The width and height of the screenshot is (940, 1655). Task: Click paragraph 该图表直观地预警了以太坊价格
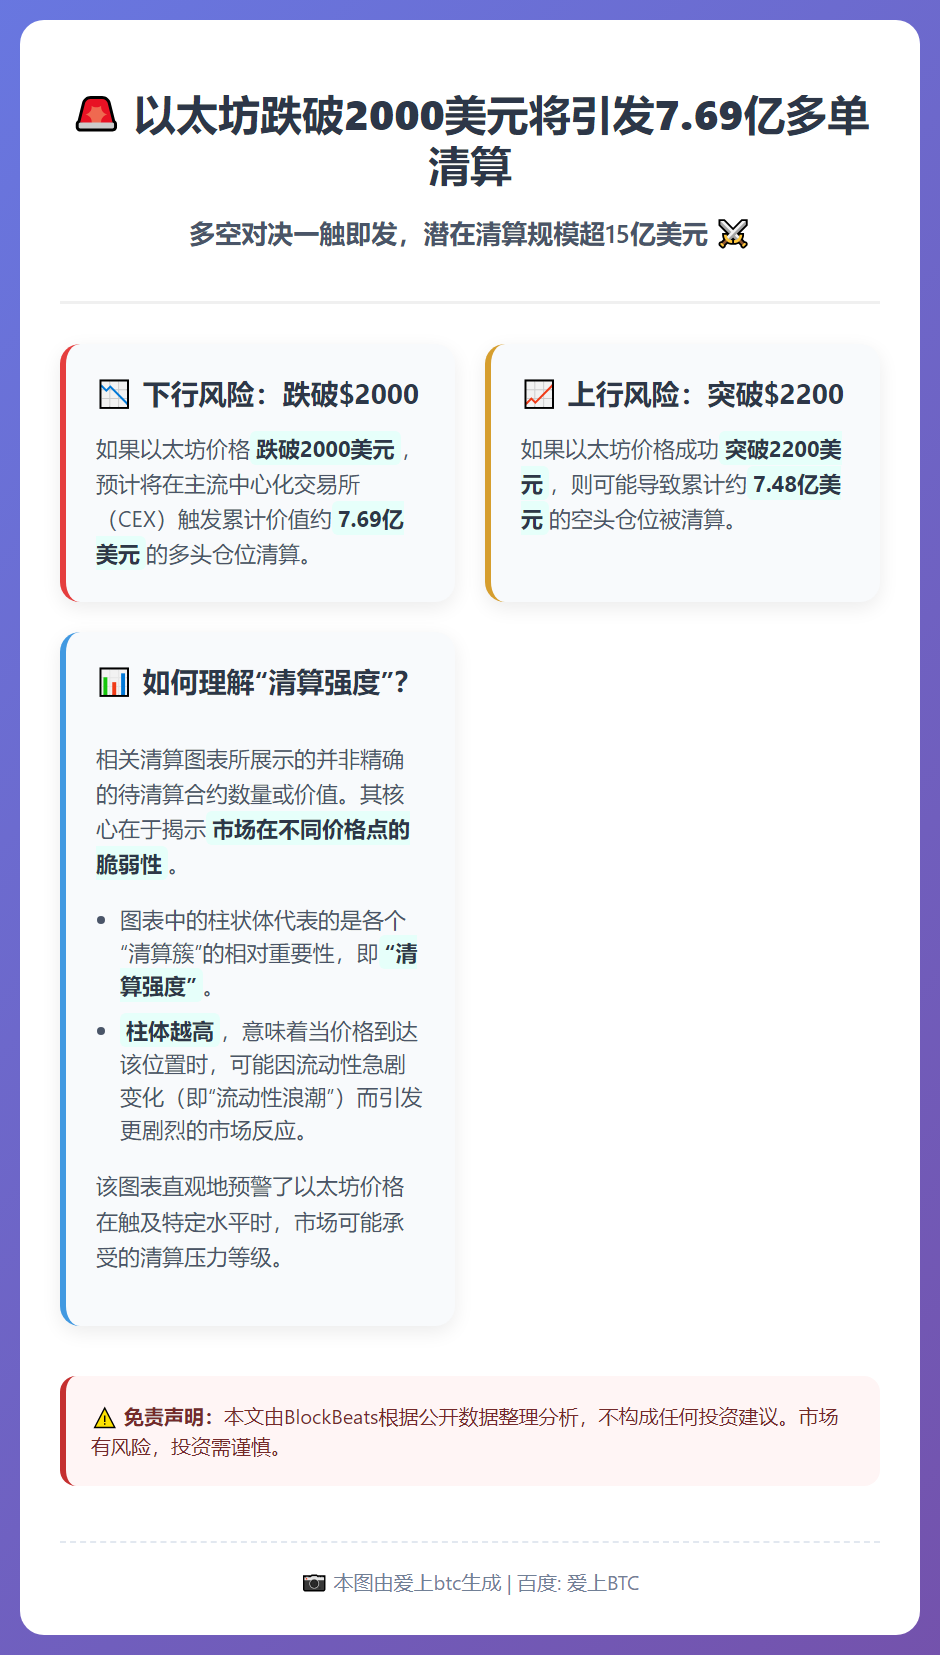click(250, 1187)
